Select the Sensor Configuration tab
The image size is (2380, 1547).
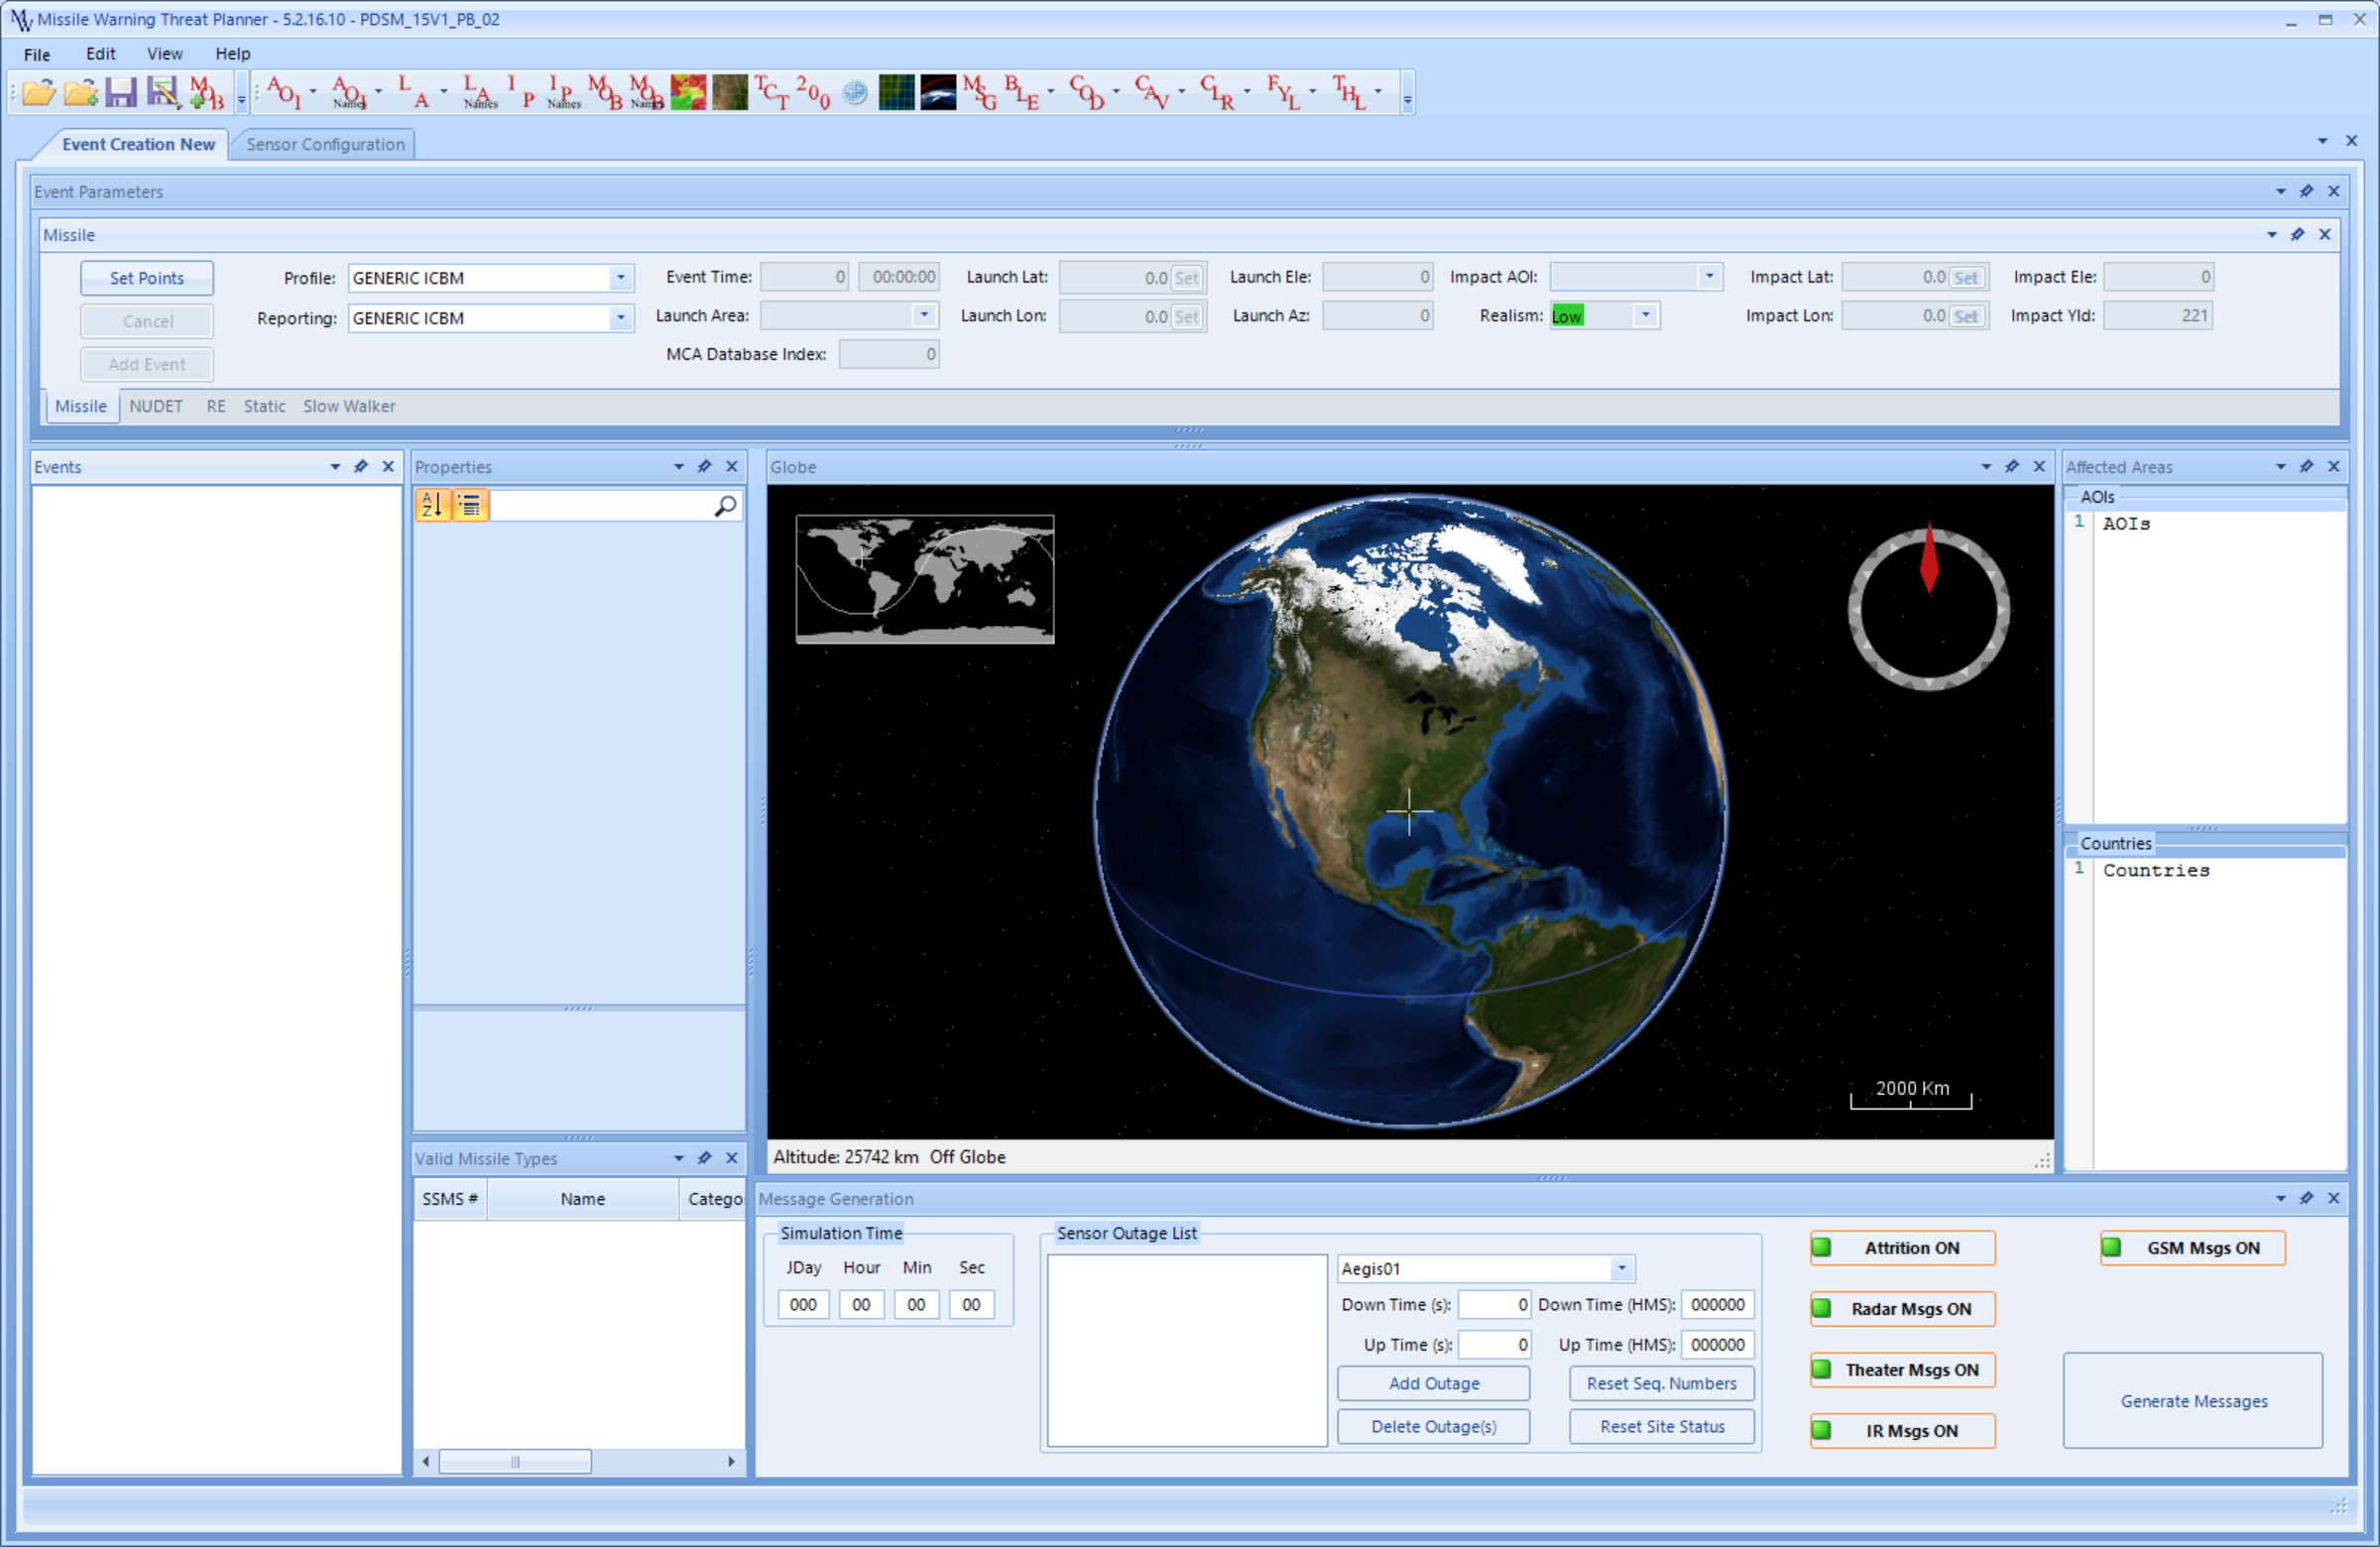(328, 144)
